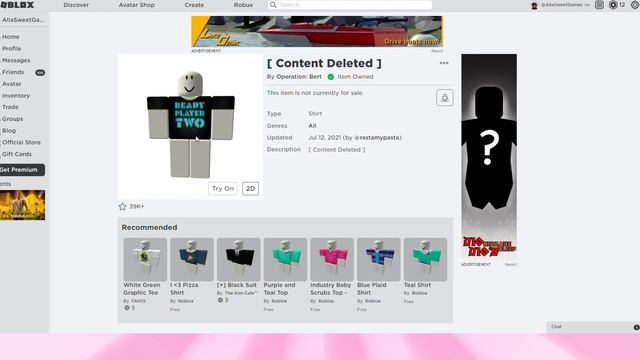The image size is (640, 360).
Task: Open Groups in the sidebar
Action: [x=13, y=119]
